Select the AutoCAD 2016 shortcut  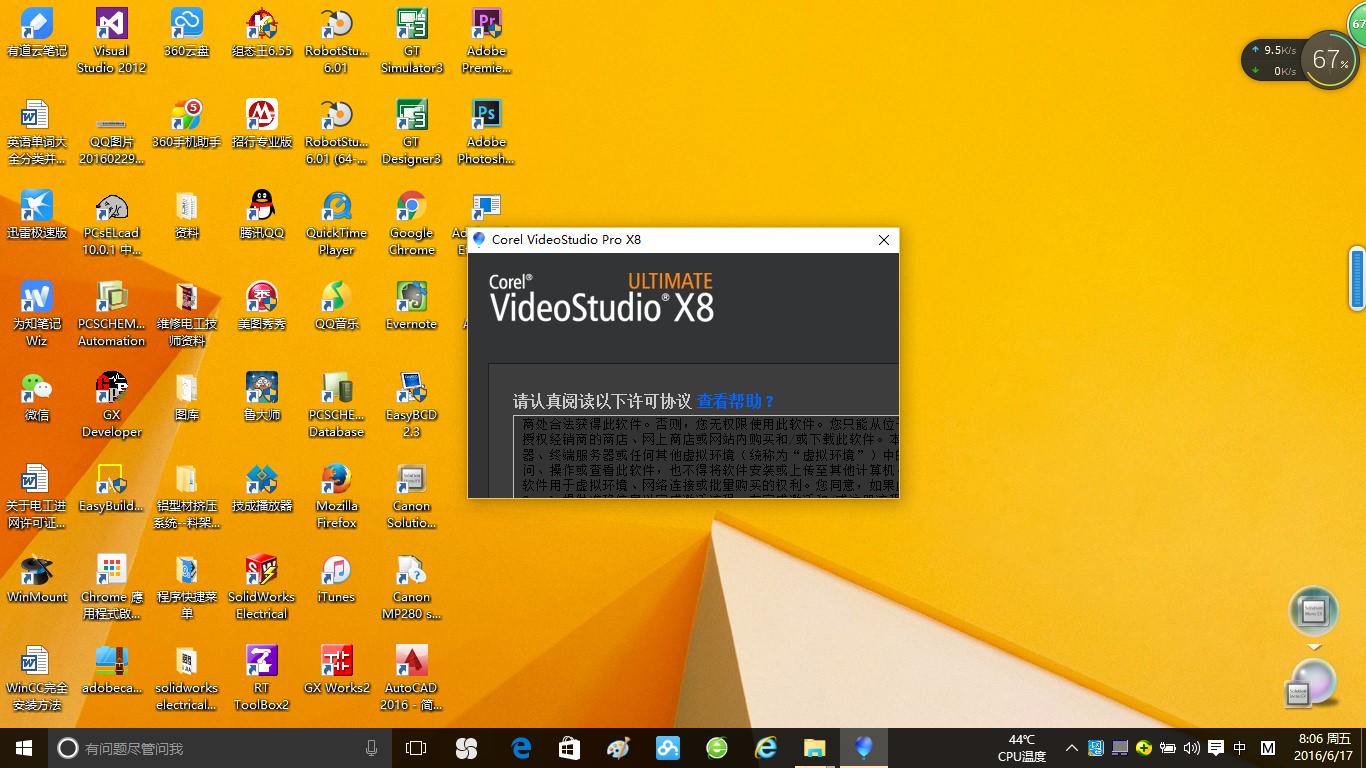click(412, 678)
